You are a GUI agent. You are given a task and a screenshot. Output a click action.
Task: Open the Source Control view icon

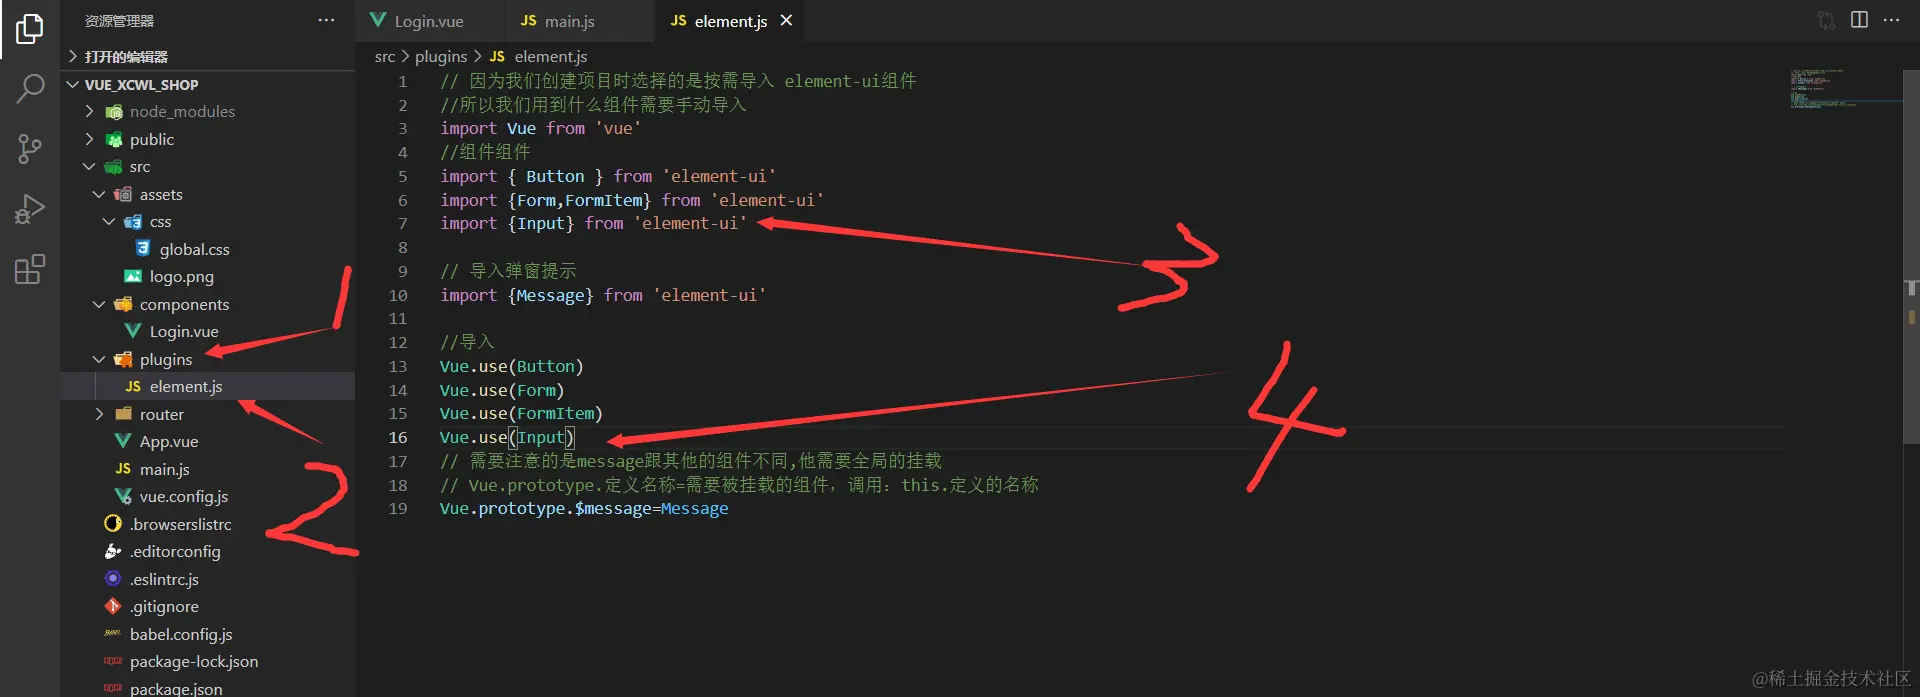click(30, 149)
